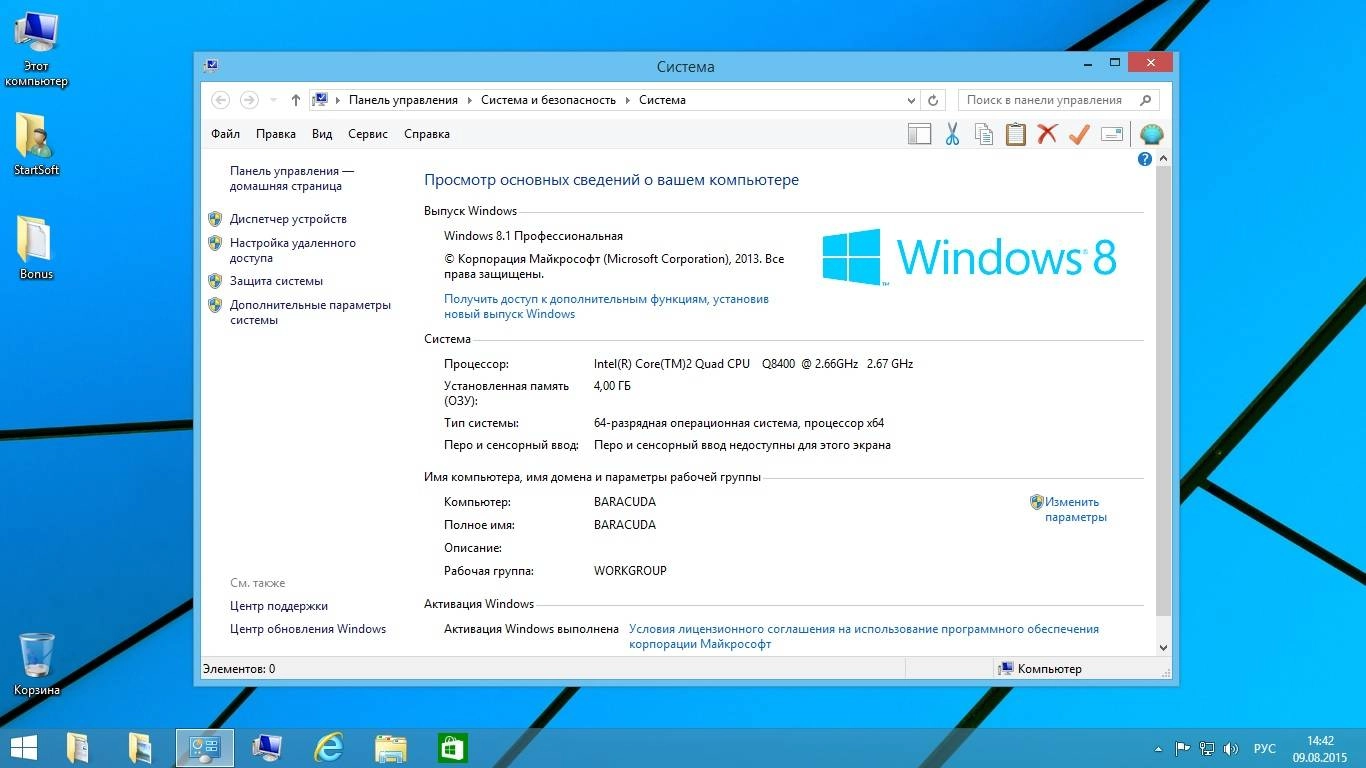The width and height of the screenshot is (1366, 768).
Task: Click the red X Delete toolbar icon
Action: point(1047,134)
